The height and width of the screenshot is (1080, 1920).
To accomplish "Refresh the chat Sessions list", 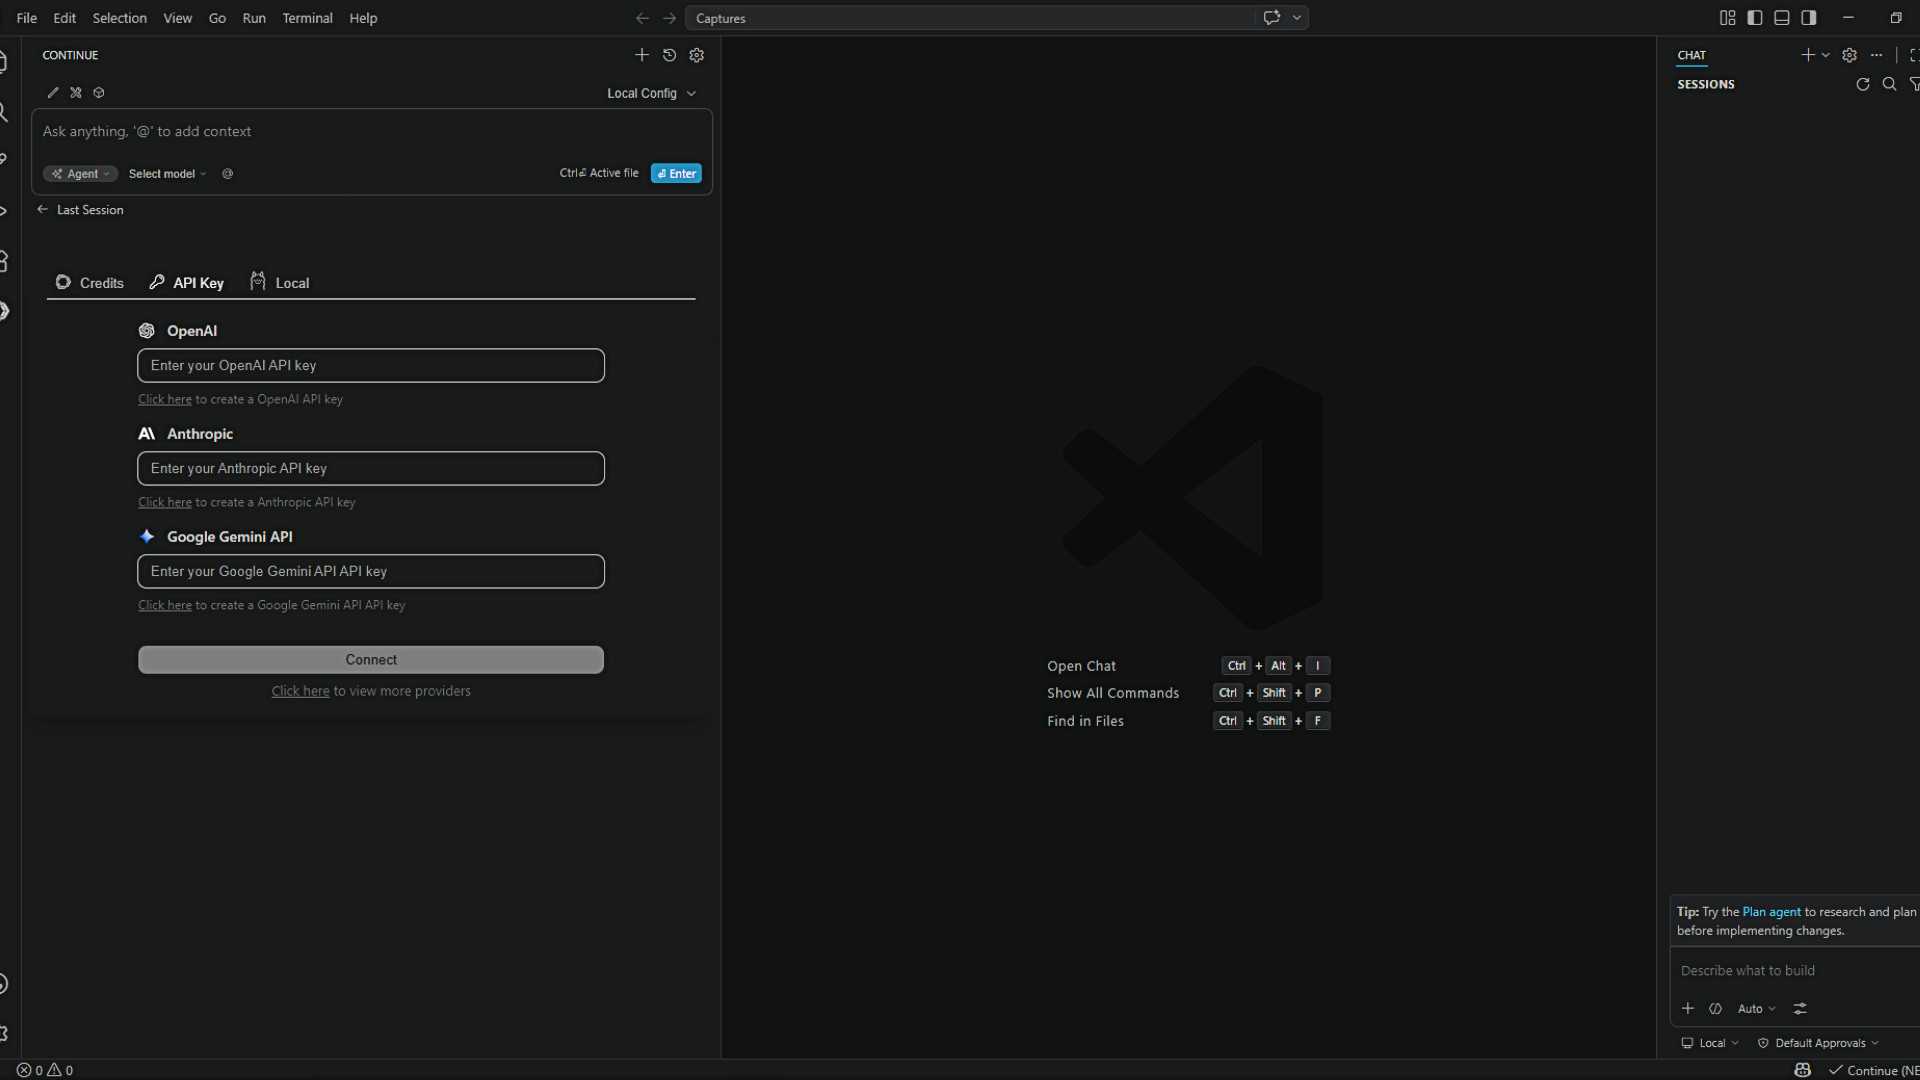I will [x=1863, y=84].
